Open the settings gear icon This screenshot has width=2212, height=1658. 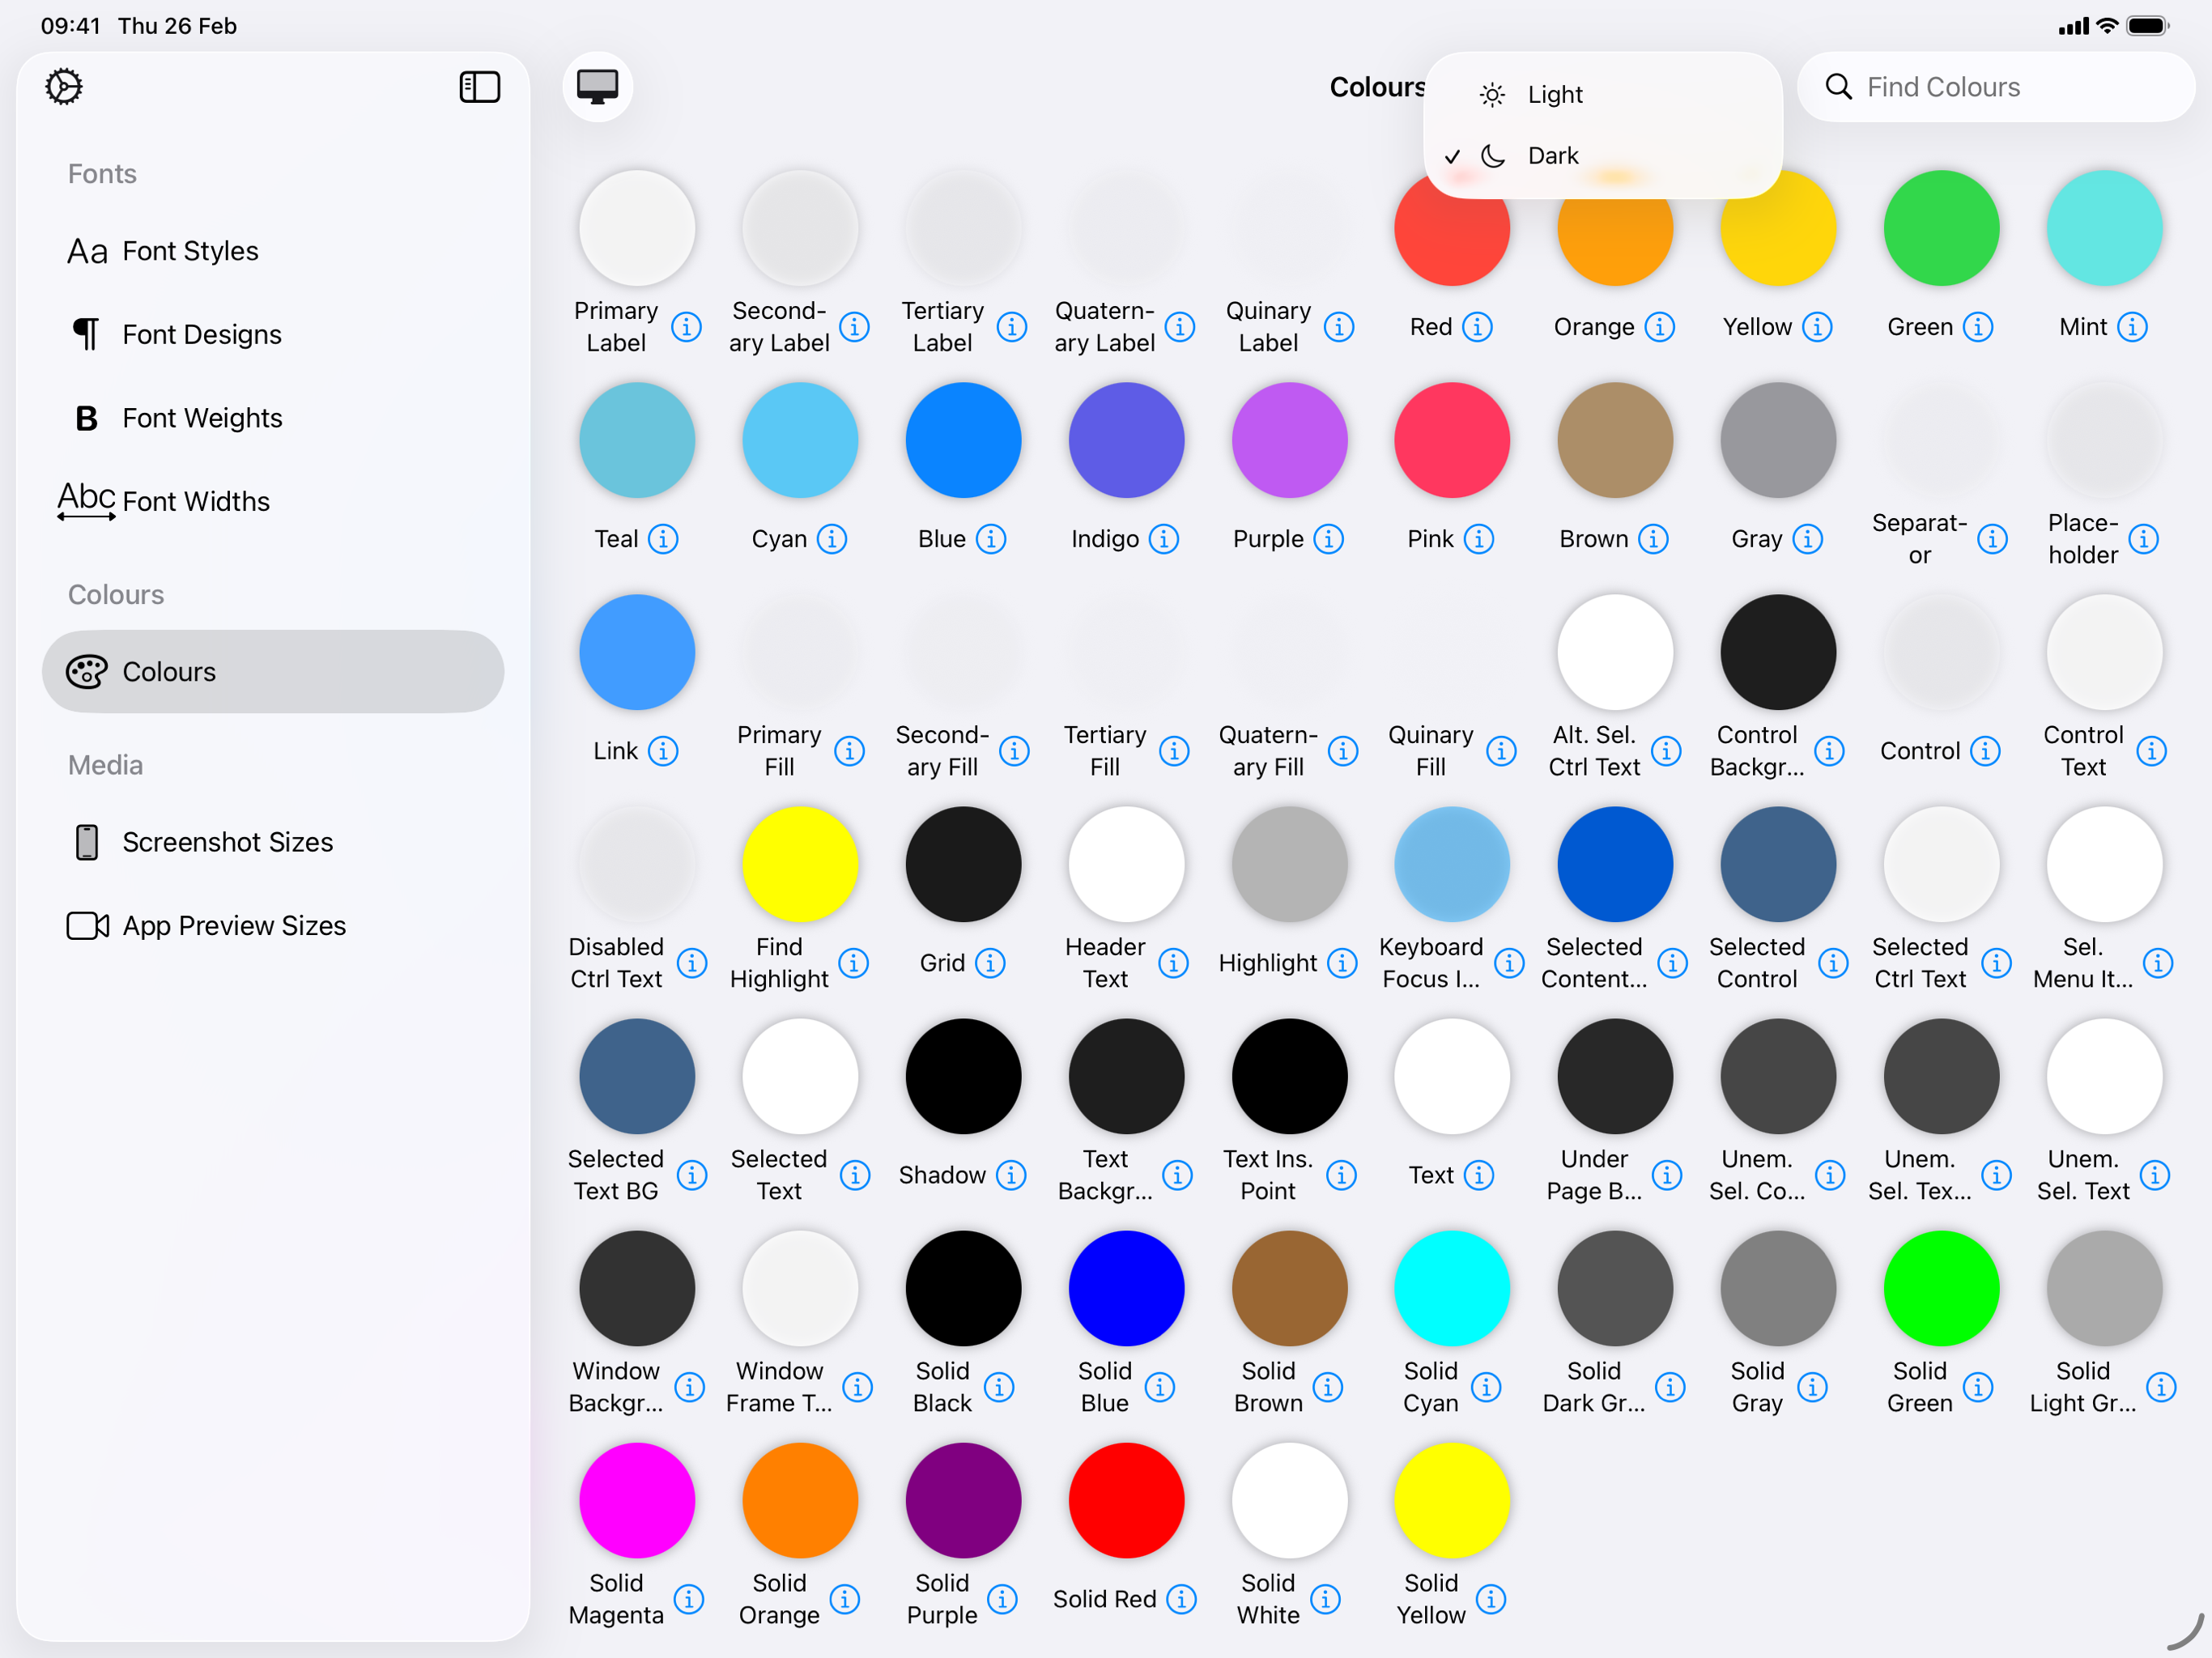[x=64, y=87]
